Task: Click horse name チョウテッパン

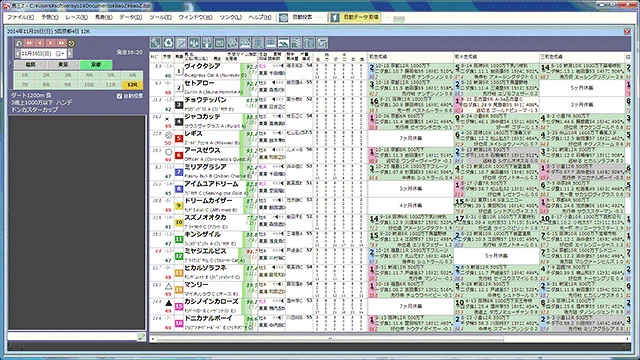Action: [205, 100]
